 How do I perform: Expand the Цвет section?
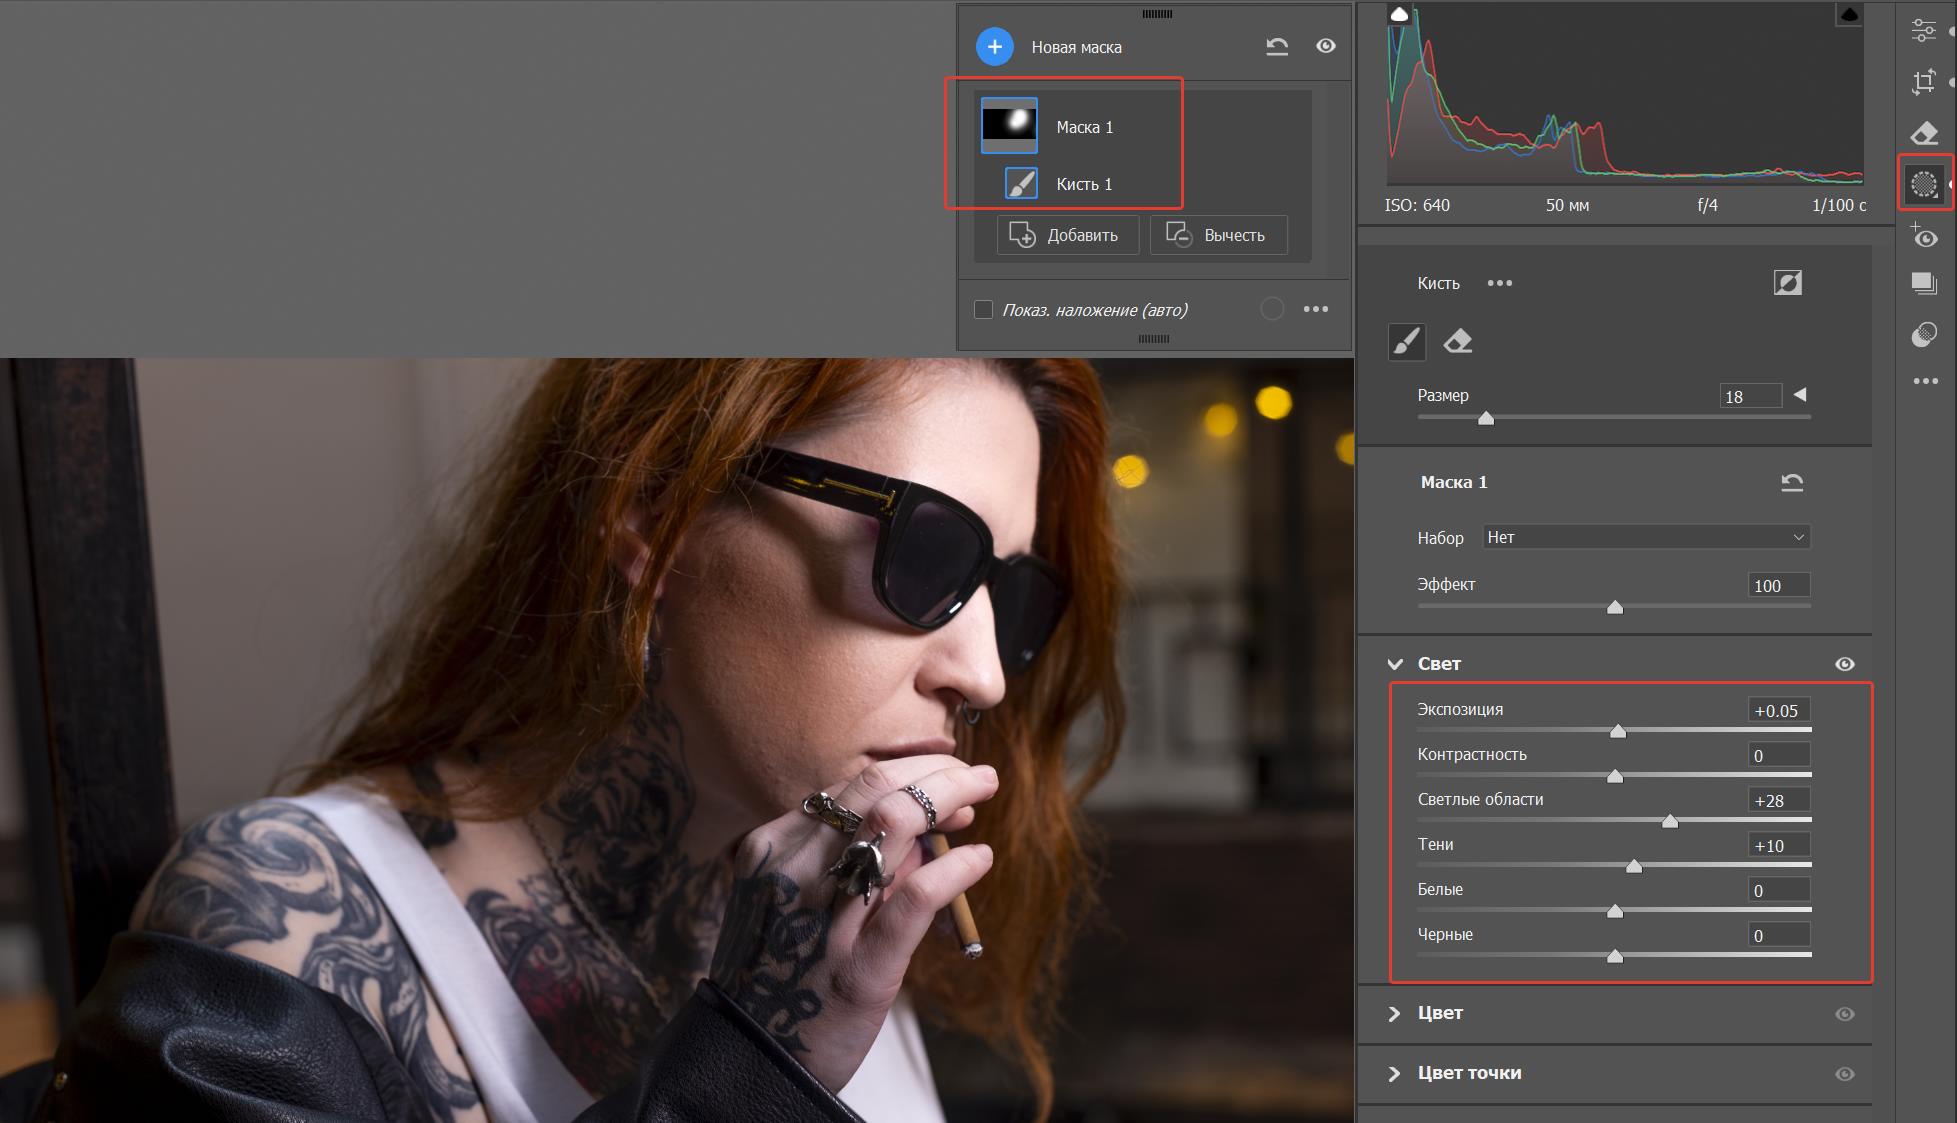pyautogui.click(x=1394, y=1013)
